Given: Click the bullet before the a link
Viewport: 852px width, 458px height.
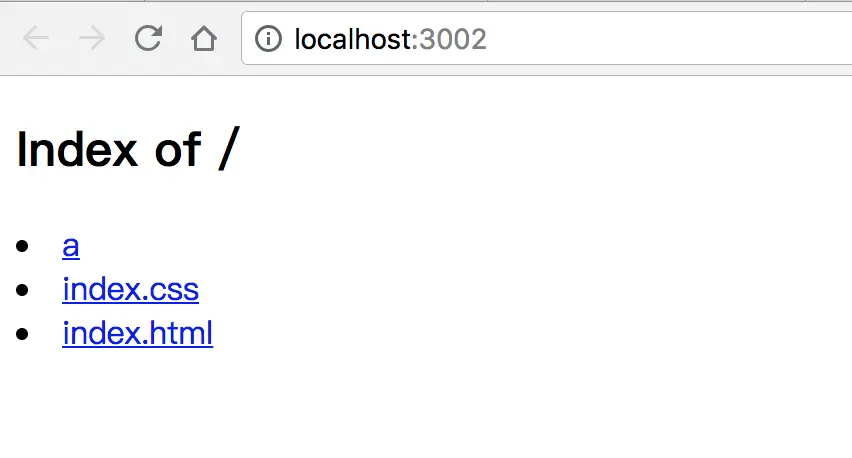Looking at the screenshot, I should pyautogui.click(x=22, y=246).
